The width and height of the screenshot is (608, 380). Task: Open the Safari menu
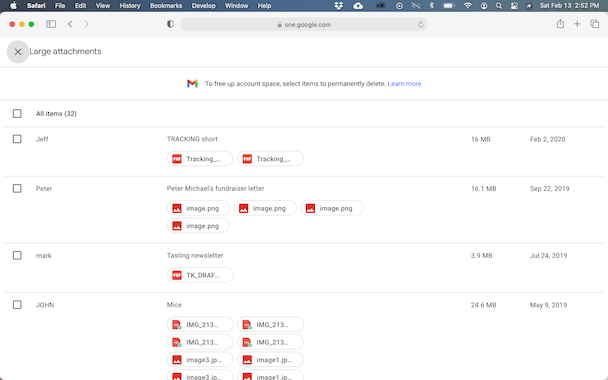(x=36, y=5)
